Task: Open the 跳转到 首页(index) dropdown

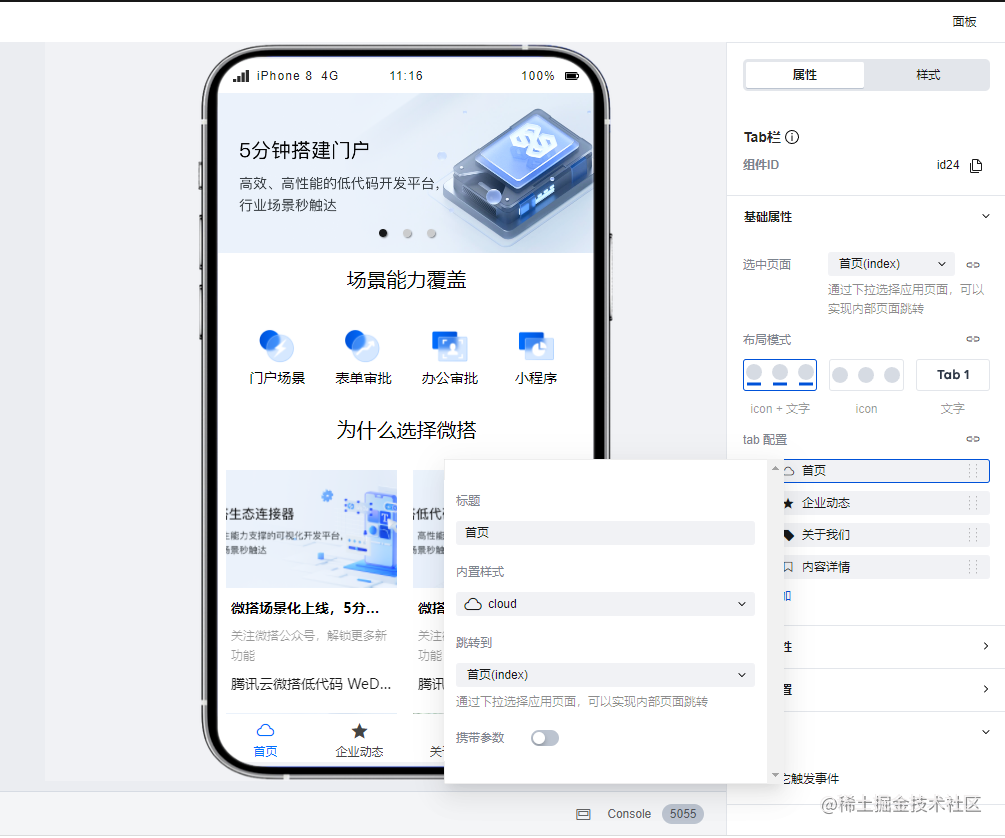Action: point(605,675)
